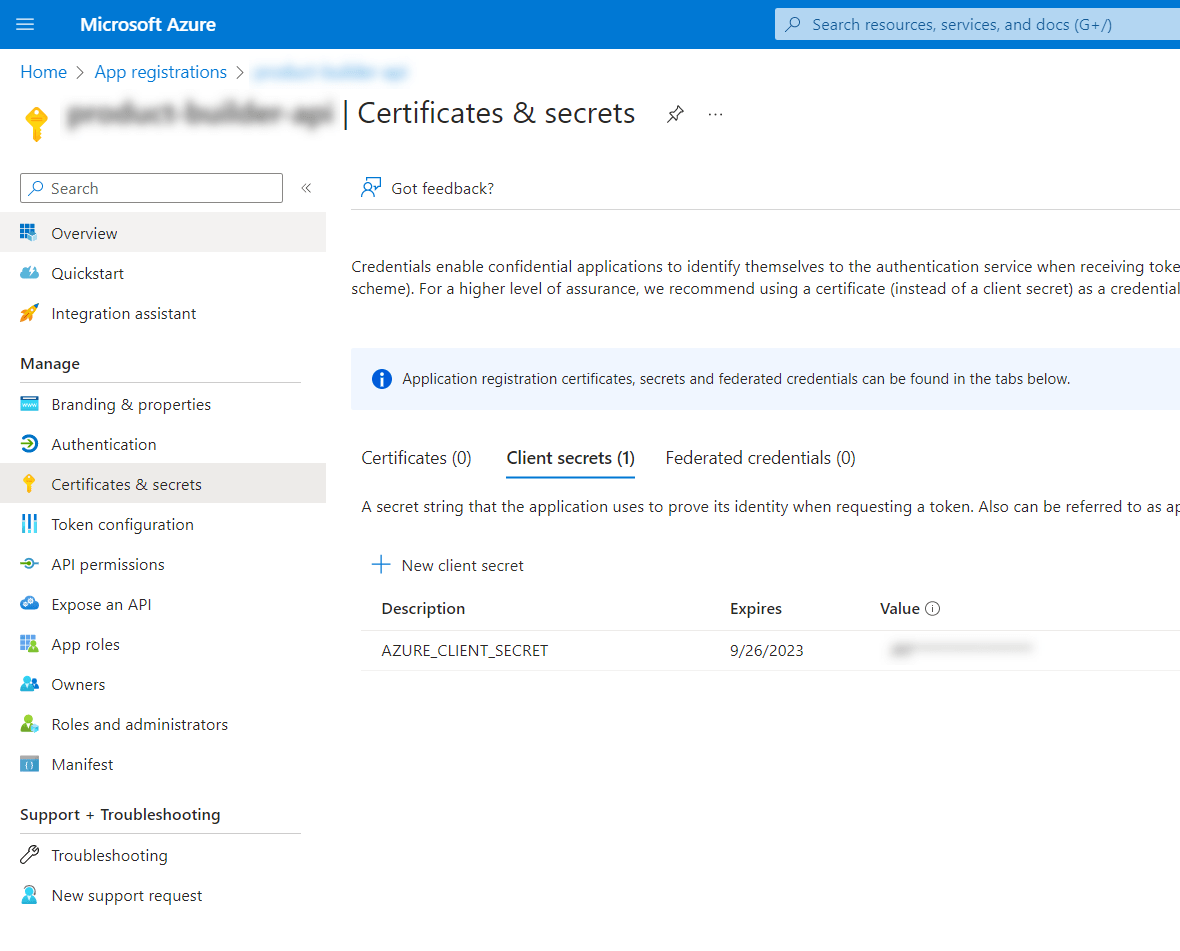Click the Expose an API icon
This screenshot has height=951, width=1180.
tap(30, 604)
